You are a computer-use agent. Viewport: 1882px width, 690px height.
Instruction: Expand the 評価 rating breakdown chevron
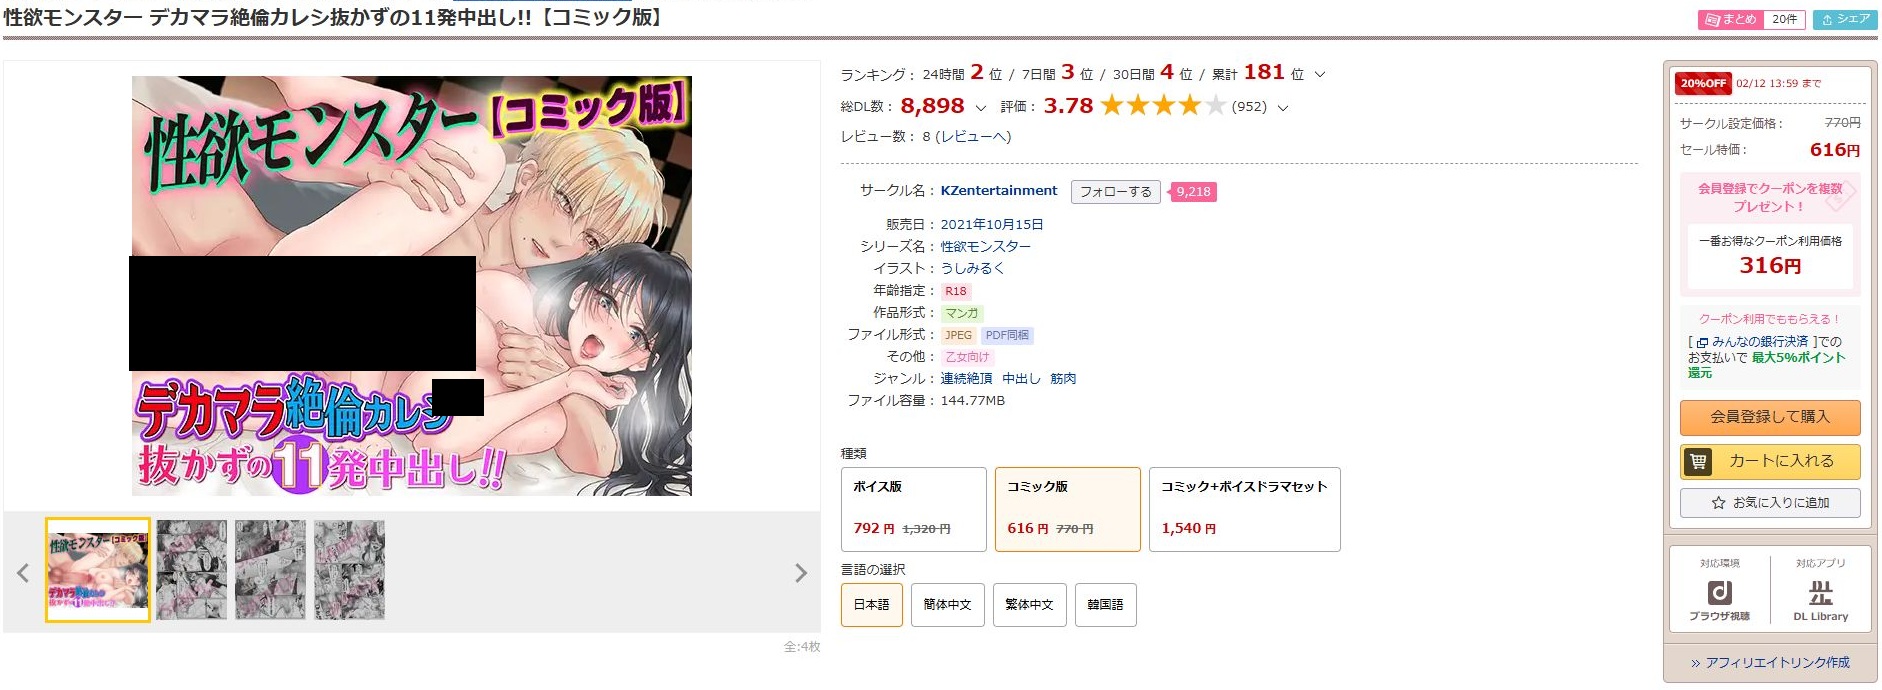1283,108
